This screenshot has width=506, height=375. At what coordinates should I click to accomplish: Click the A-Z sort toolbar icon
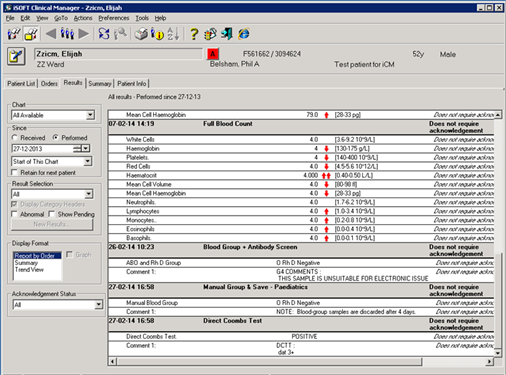coord(173,34)
